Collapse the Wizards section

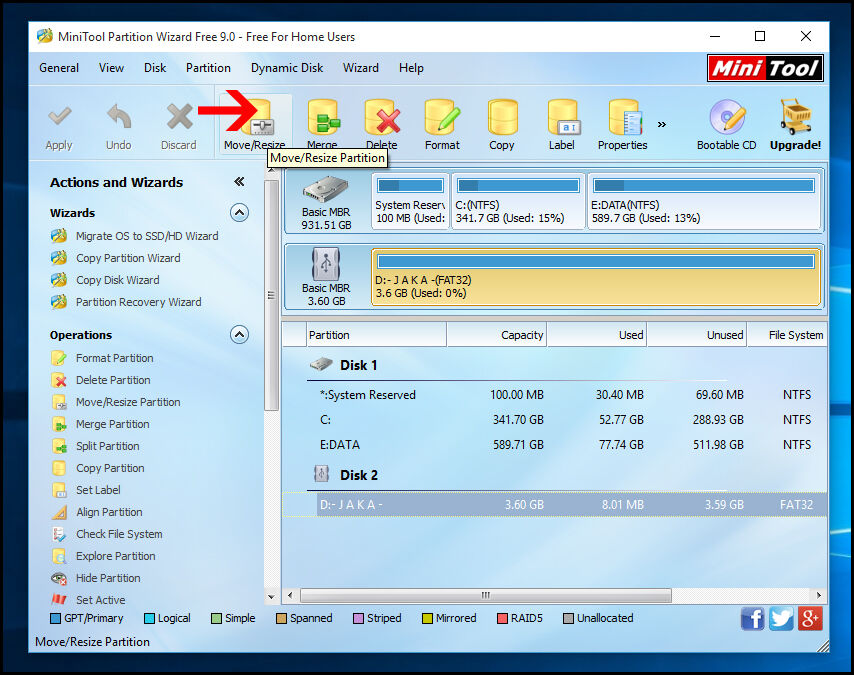[x=240, y=212]
